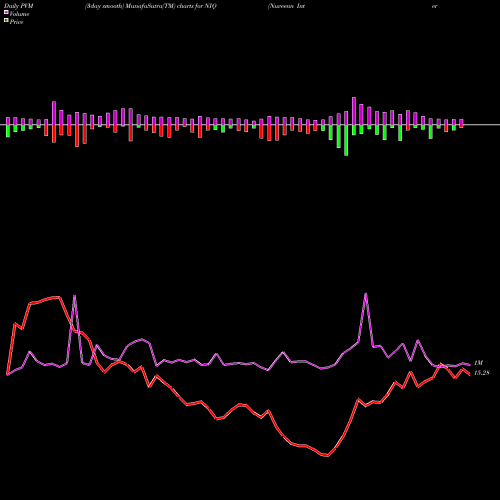This screenshot has width=500, height=500.
Task: Click the Price legend color swatch
Action: tap(6, 21)
